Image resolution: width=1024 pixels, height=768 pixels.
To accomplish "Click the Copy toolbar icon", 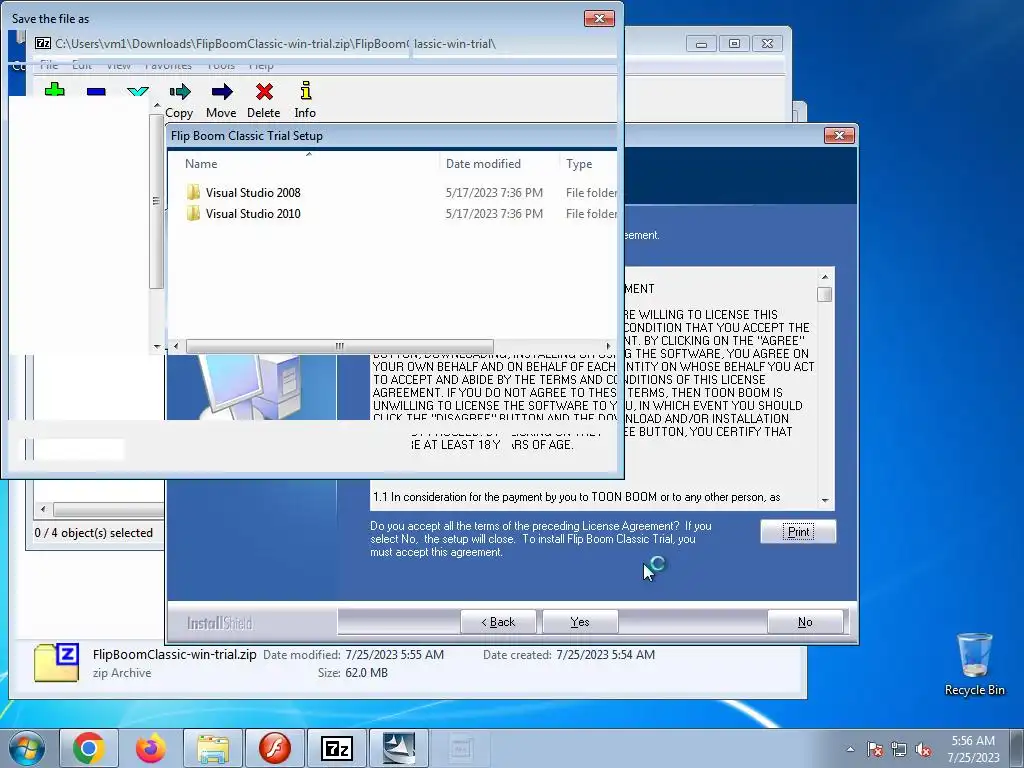I will 180,91.
